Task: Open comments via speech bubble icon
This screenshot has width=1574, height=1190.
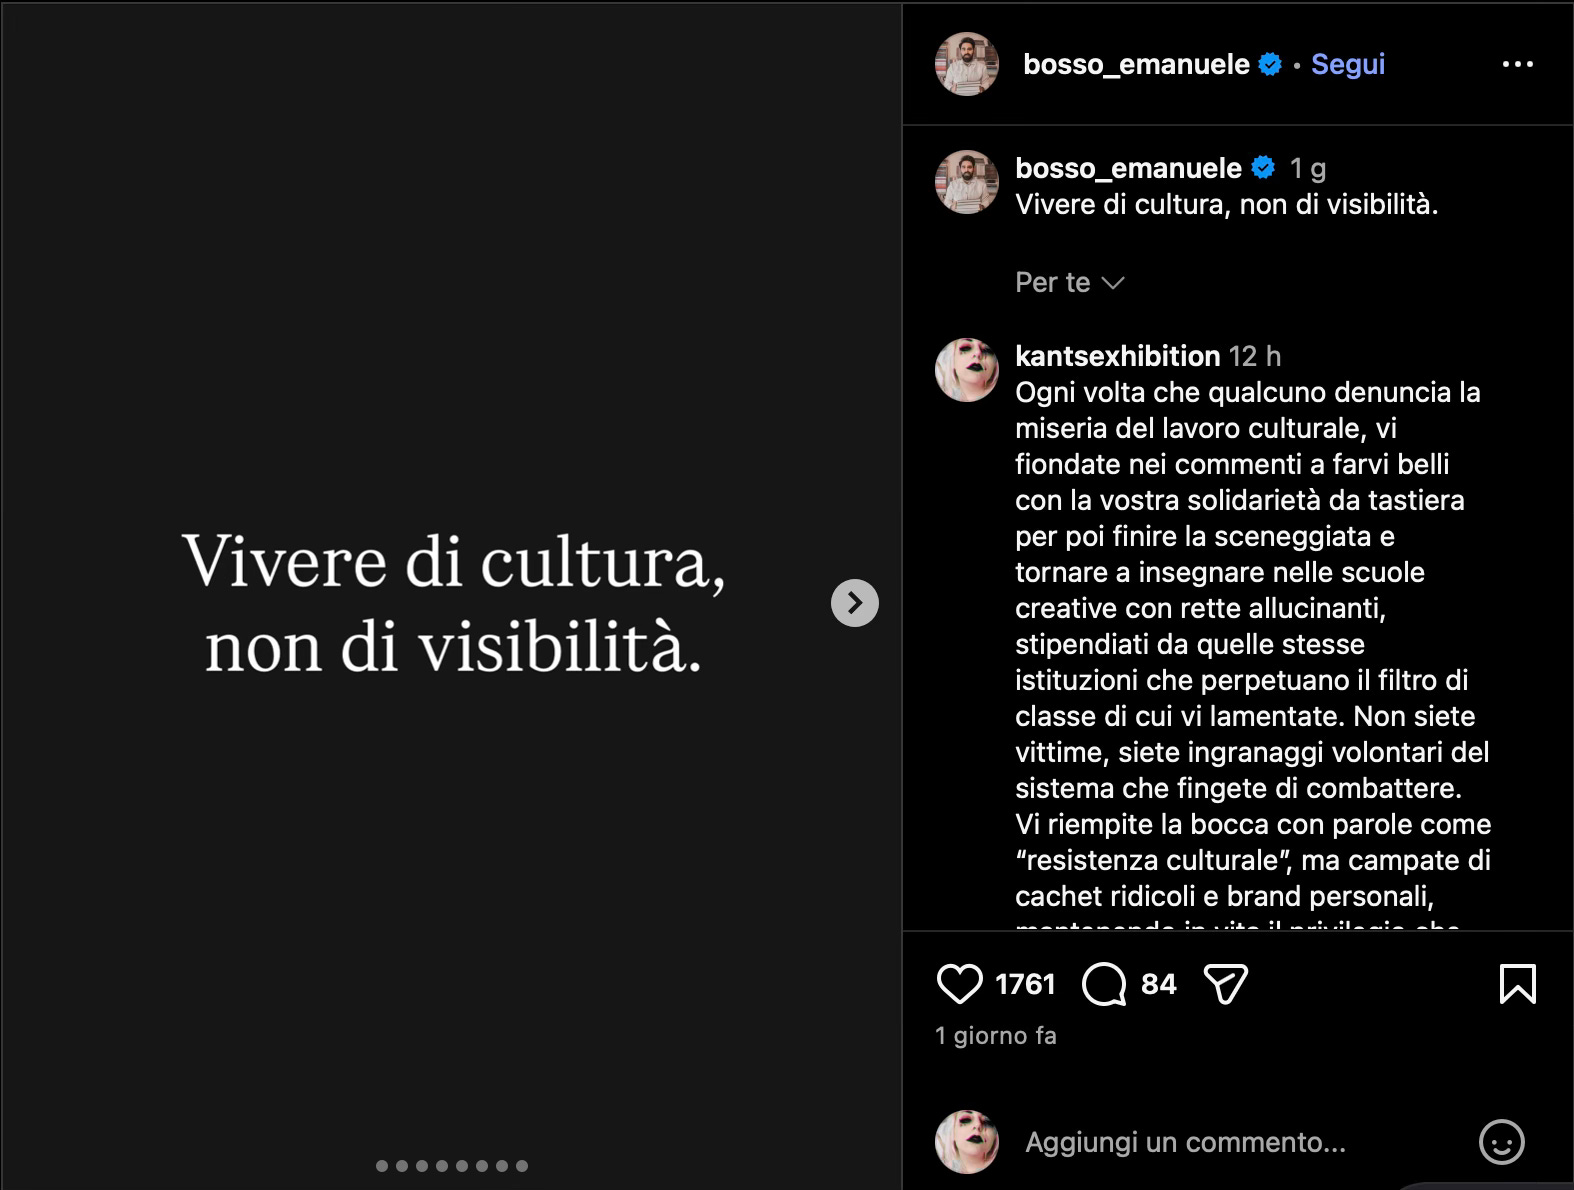Action: pyautogui.click(x=1104, y=984)
